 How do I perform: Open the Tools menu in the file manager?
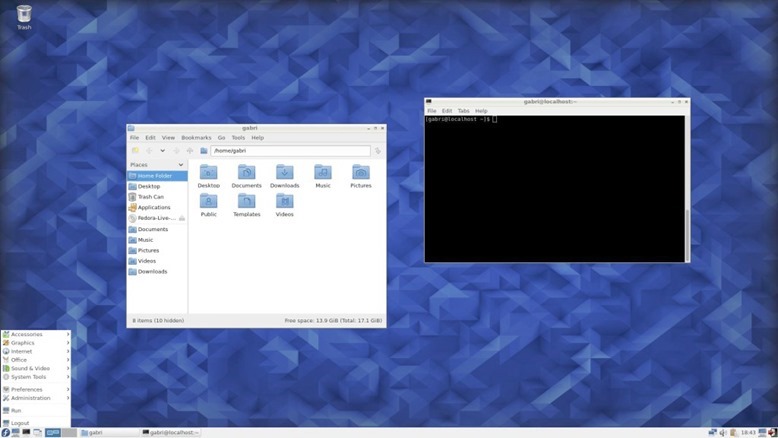pos(238,137)
